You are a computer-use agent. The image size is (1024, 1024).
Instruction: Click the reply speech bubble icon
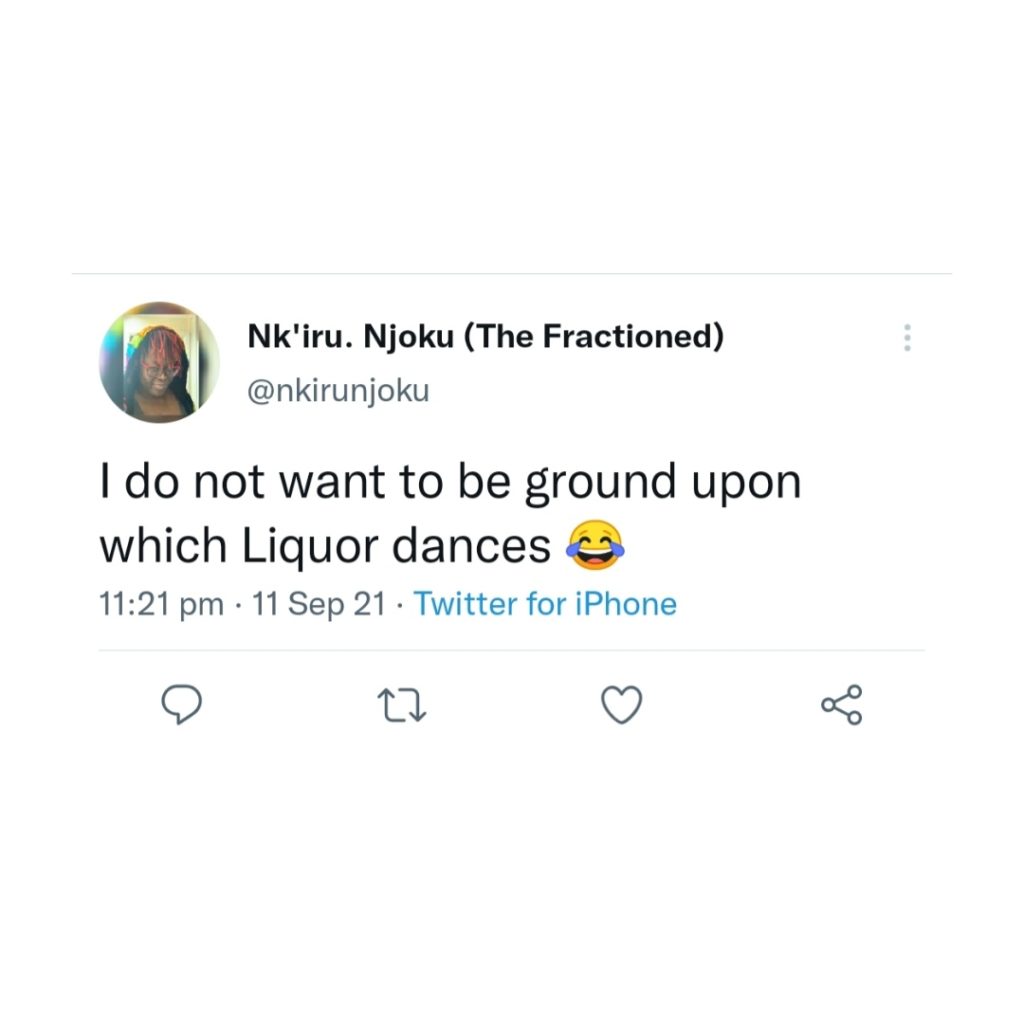(x=182, y=704)
